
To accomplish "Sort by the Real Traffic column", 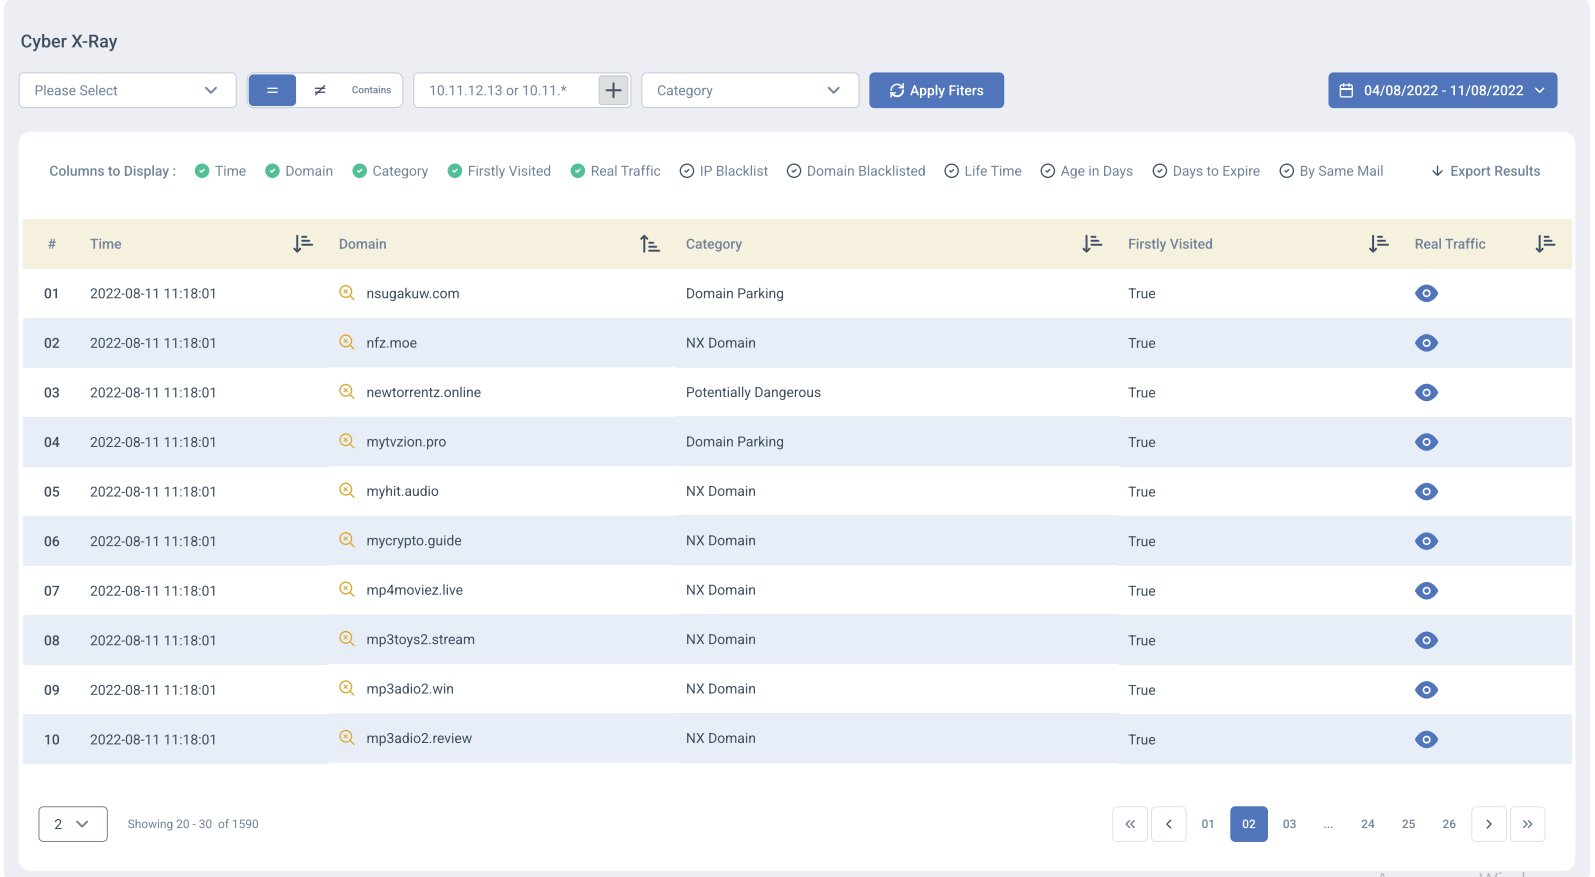I will coord(1545,244).
